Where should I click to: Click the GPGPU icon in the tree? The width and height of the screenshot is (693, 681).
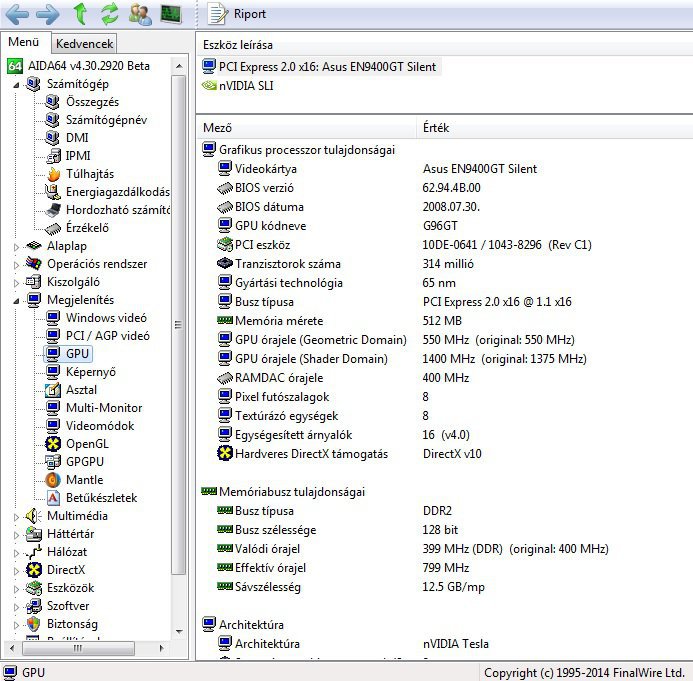coord(53,462)
